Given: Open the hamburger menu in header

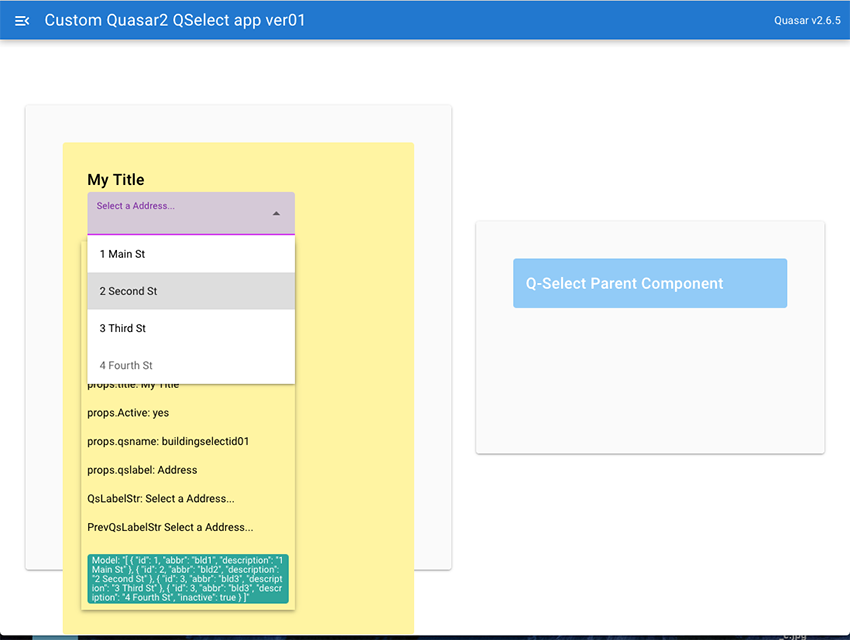Looking at the screenshot, I should [x=22, y=21].
